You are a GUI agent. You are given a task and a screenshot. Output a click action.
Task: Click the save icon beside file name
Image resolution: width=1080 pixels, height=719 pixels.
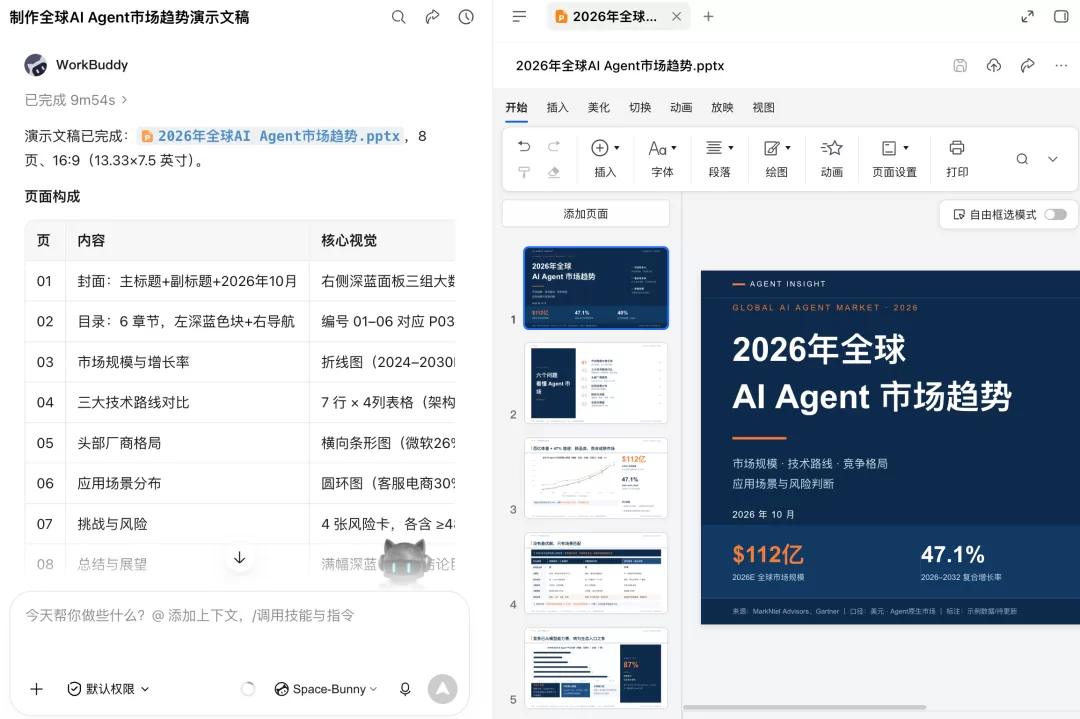[x=960, y=65]
